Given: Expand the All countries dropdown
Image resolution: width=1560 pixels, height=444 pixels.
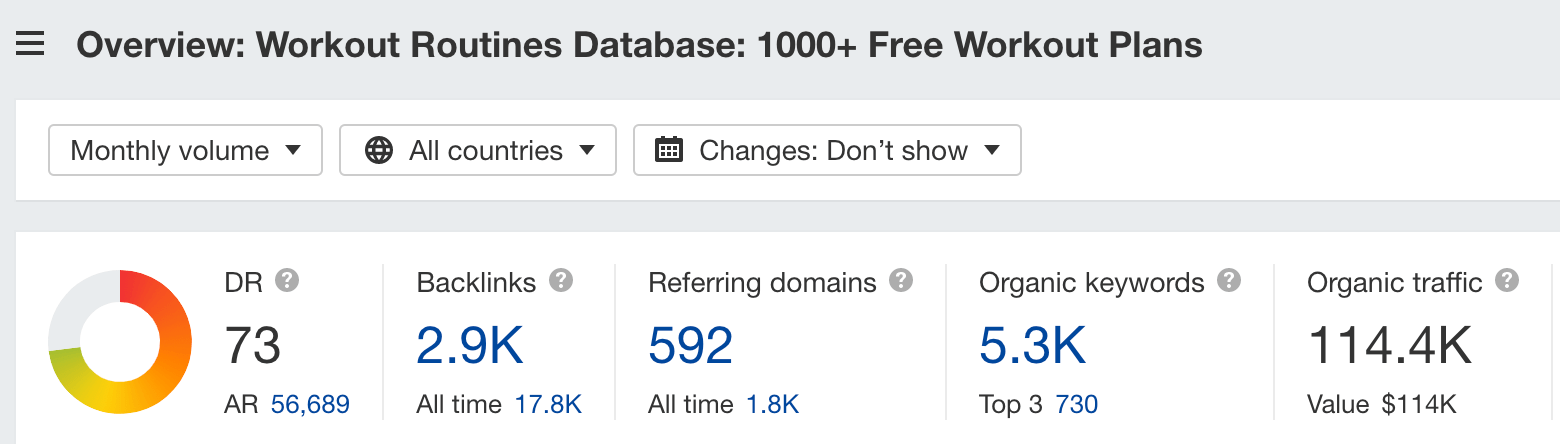Looking at the screenshot, I should pyautogui.click(x=478, y=151).
